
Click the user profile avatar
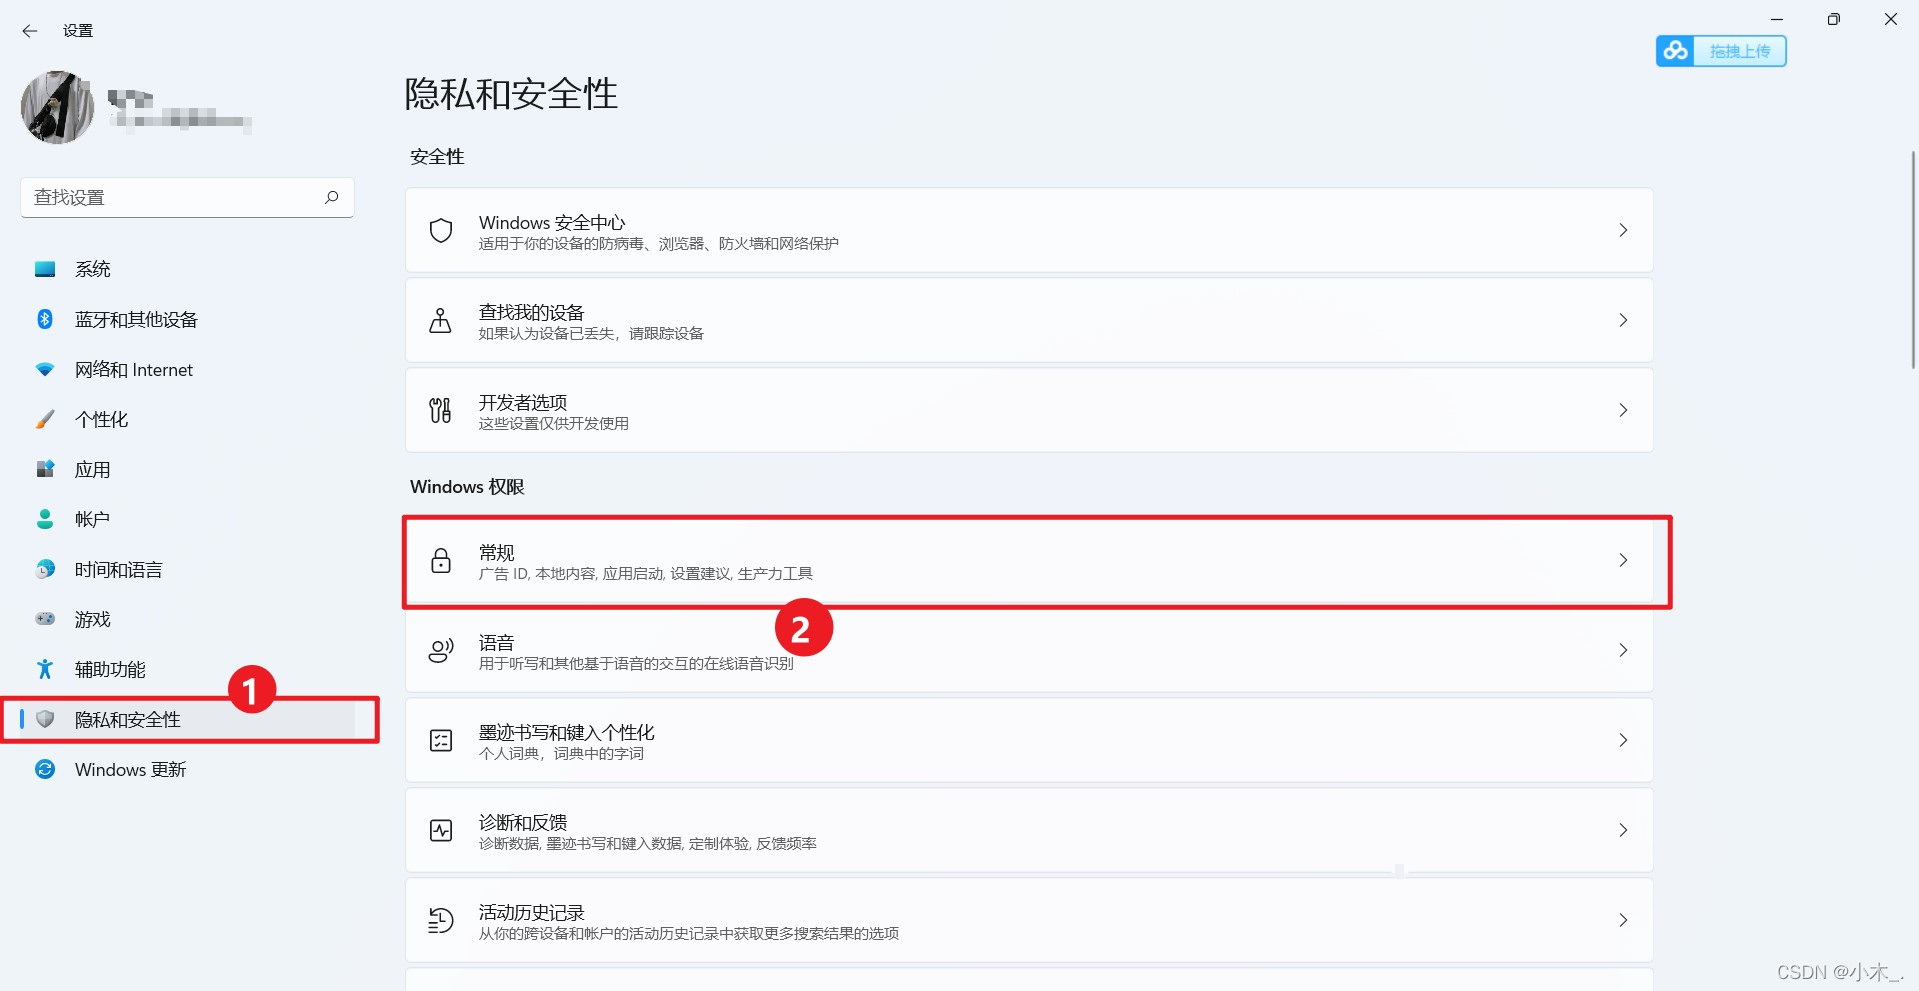tap(57, 107)
